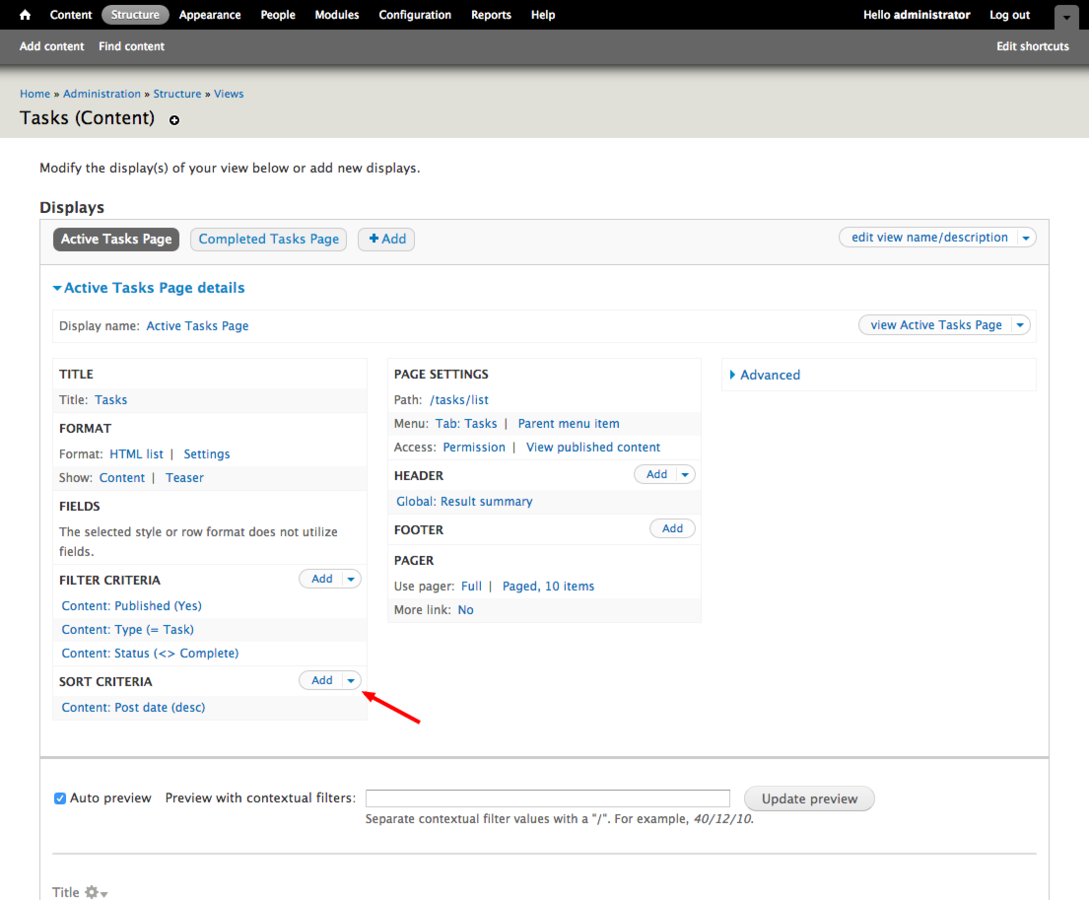Click the Update preview button
The height and width of the screenshot is (900, 1089).
coord(809,799)
